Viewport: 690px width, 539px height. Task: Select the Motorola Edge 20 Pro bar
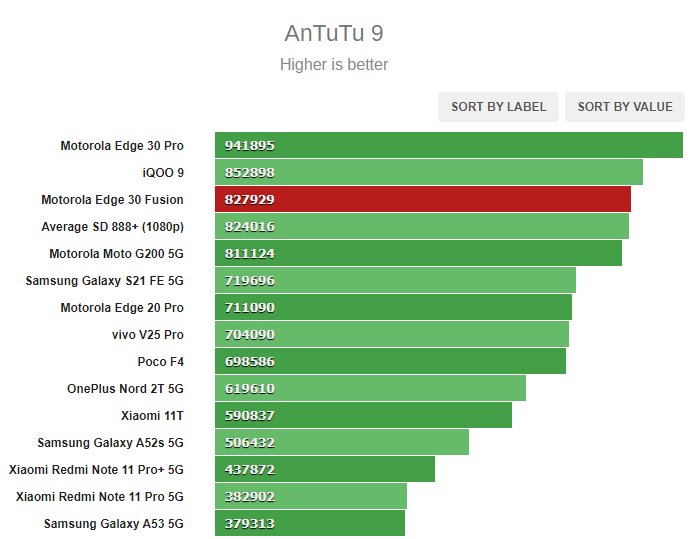click(x=393, y=307)
